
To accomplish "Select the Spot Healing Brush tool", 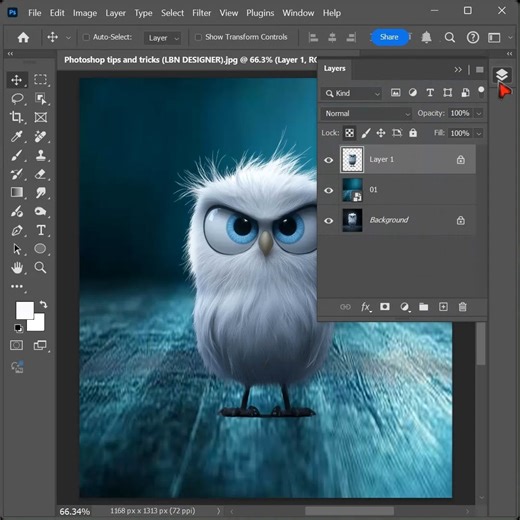I will [40, 136].
